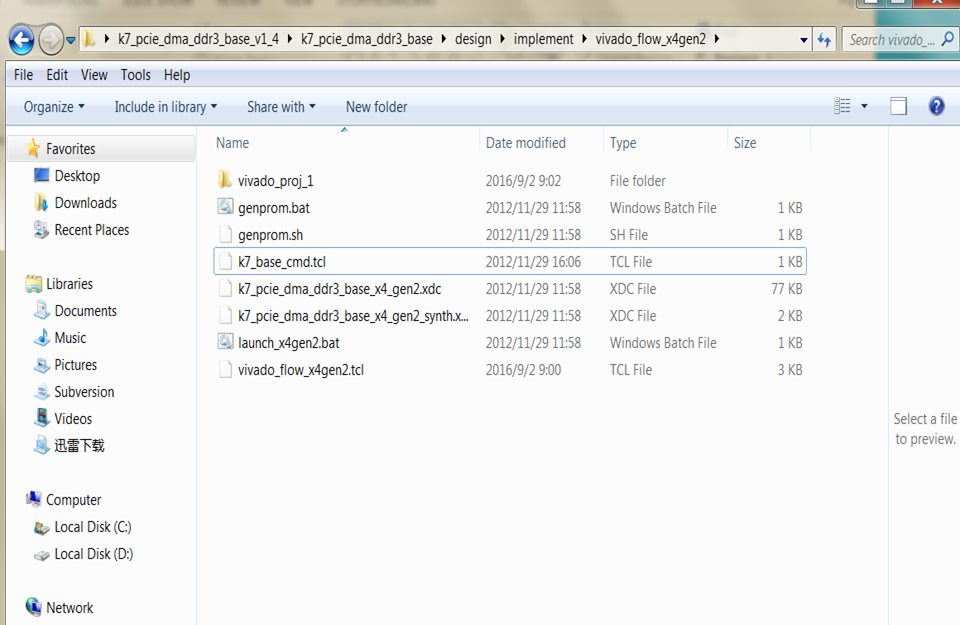Open the Tools menu

click(x=135, y=75)
